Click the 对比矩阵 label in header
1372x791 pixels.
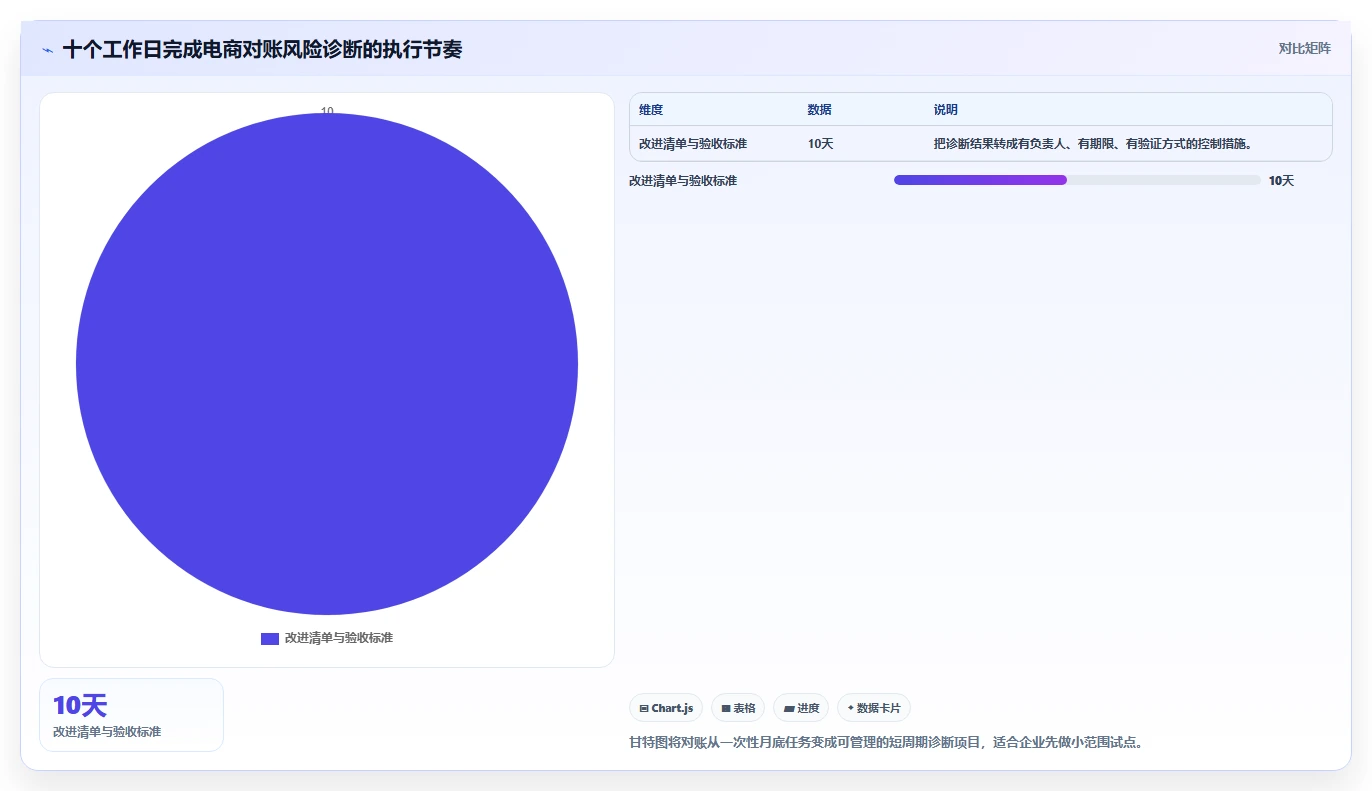[1304, 48]
